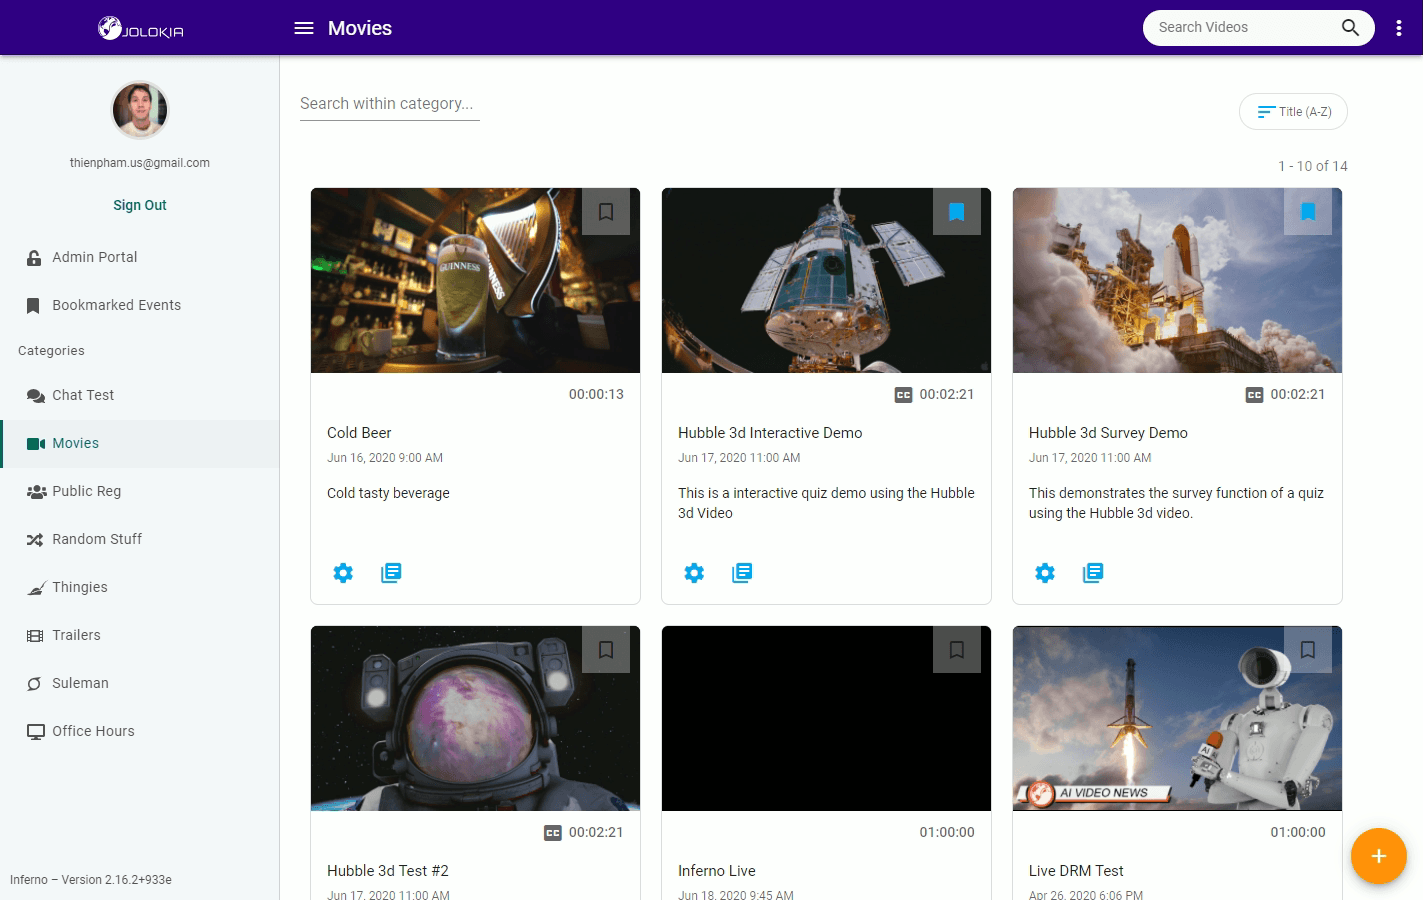
Task: Open the three-dot overflow menu
Action: point(1398,28)
